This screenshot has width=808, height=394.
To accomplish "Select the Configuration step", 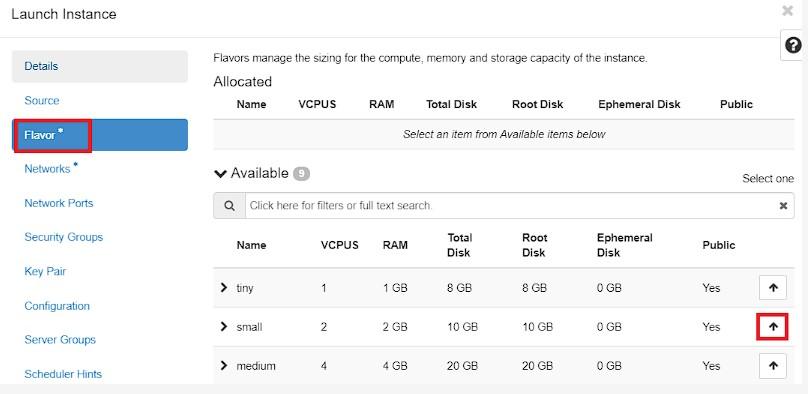I will (x=57, y=306).
